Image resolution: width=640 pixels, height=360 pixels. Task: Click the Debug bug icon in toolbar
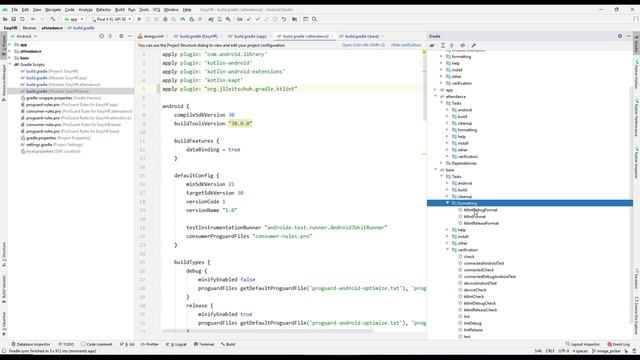point(165,19)
